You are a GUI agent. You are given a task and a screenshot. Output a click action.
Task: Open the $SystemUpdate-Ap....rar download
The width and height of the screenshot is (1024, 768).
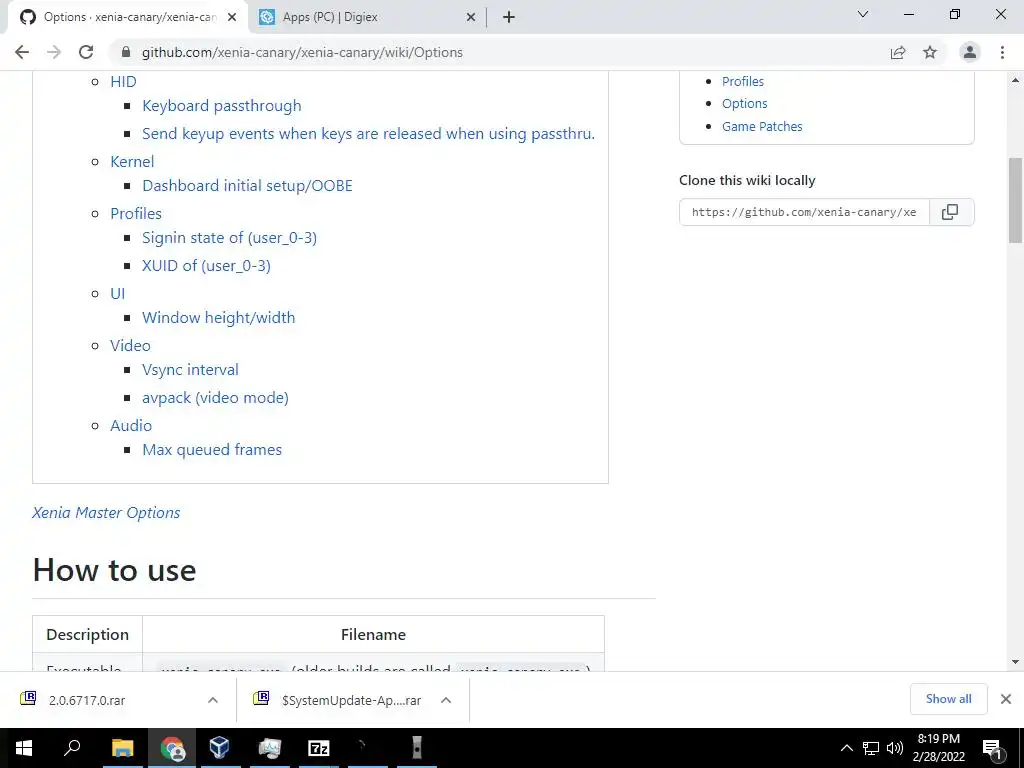(351, 700)
